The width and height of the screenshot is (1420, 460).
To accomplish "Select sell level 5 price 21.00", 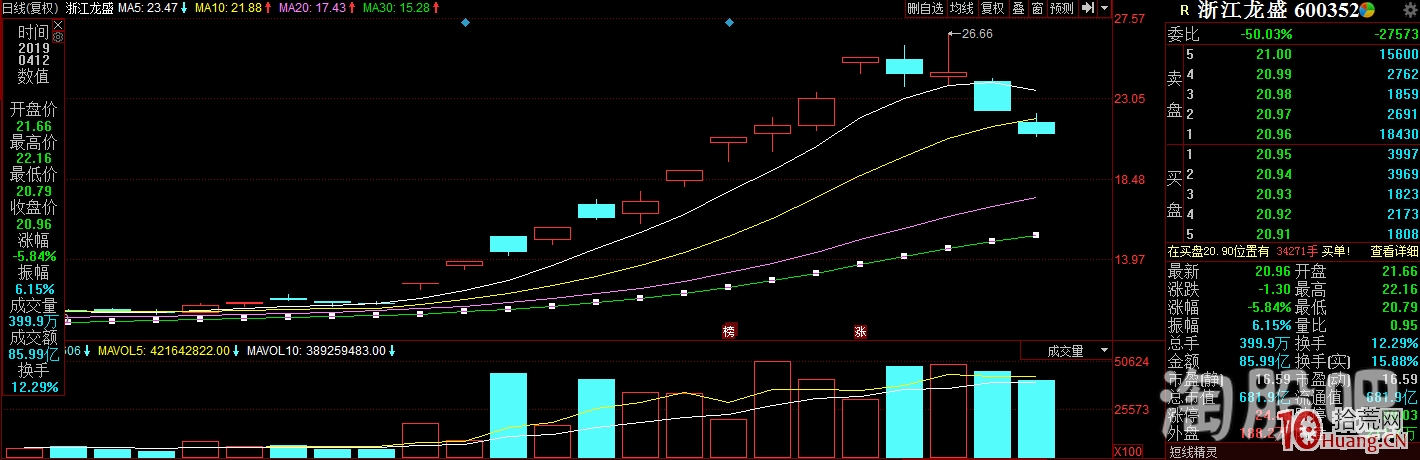I will click(x=1273, y=54).
